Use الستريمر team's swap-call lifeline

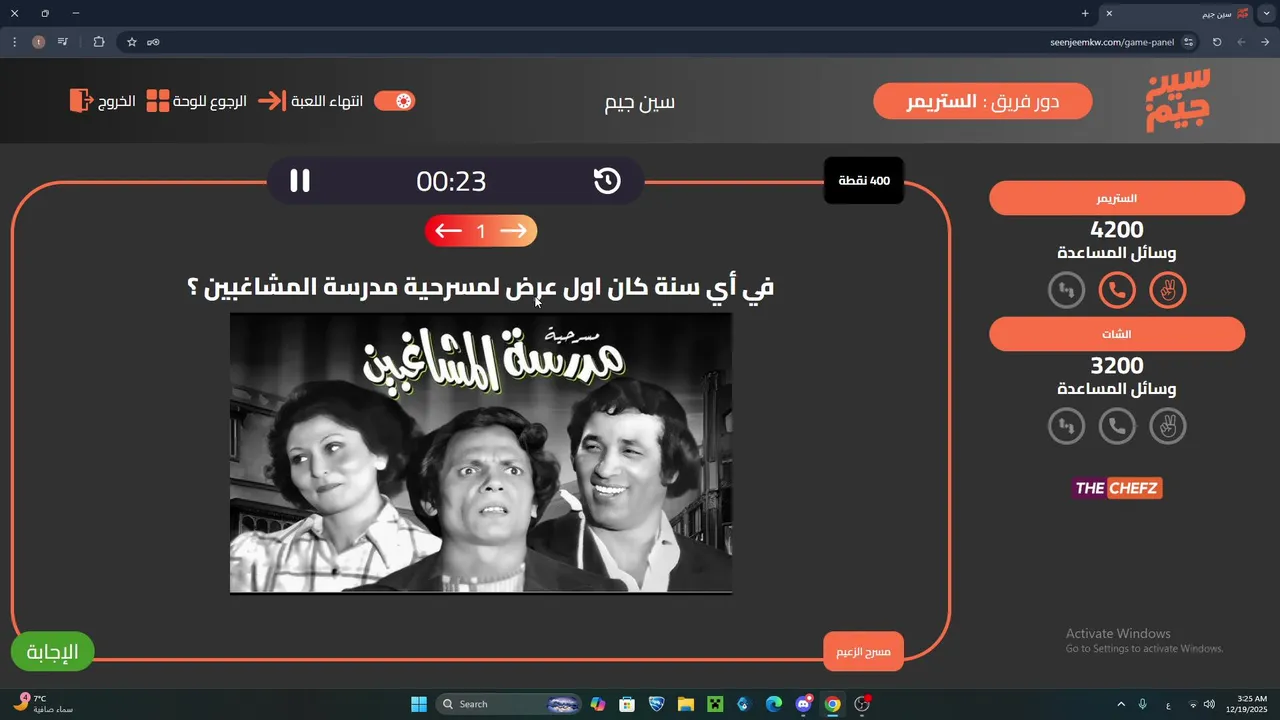(x=1066, y=291)
